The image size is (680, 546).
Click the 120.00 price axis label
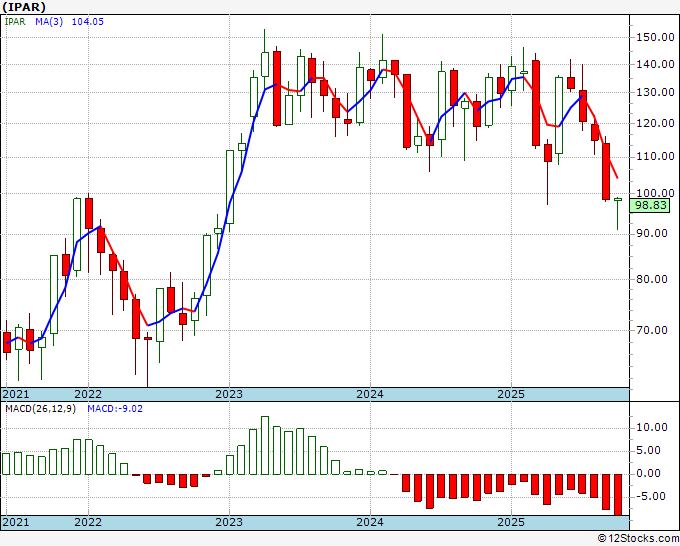point(655,123)
